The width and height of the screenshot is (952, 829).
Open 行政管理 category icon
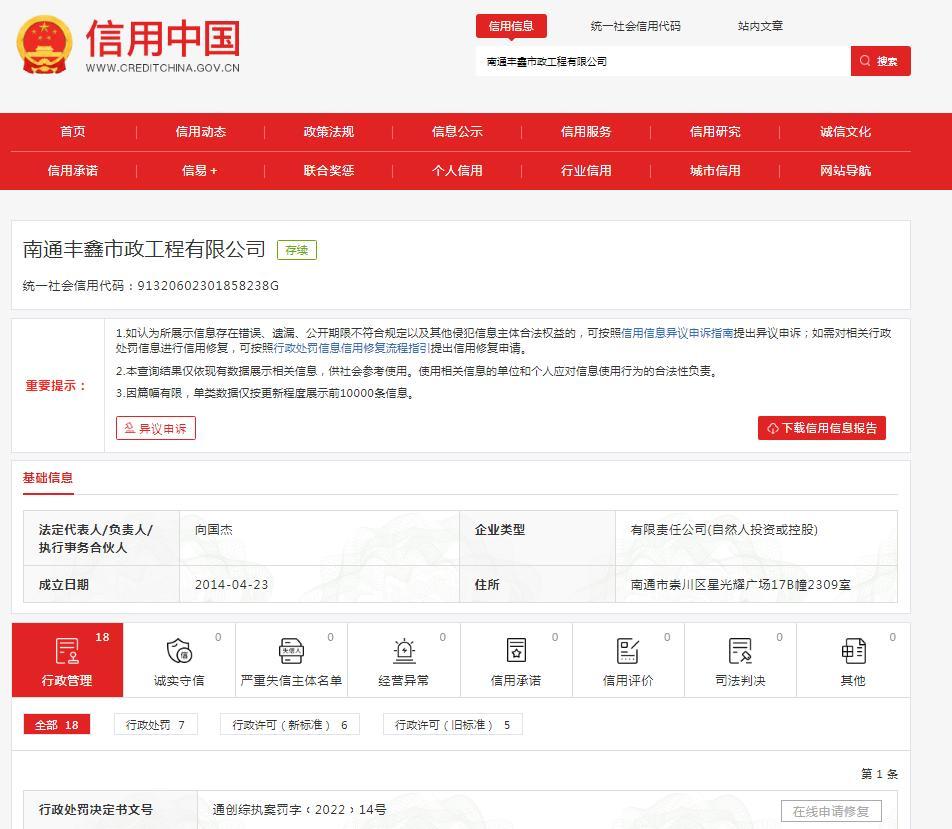[x=67, y=651]
